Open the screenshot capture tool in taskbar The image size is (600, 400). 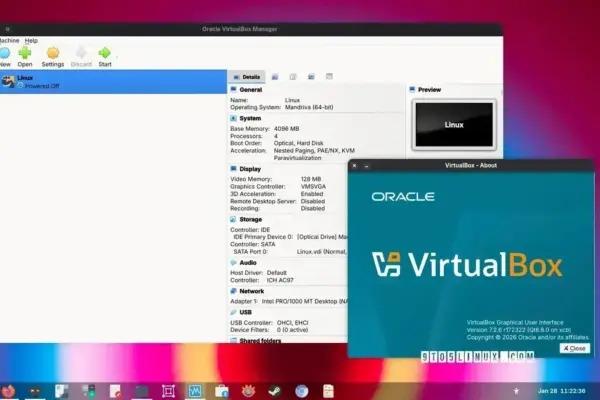coord(168,391)
